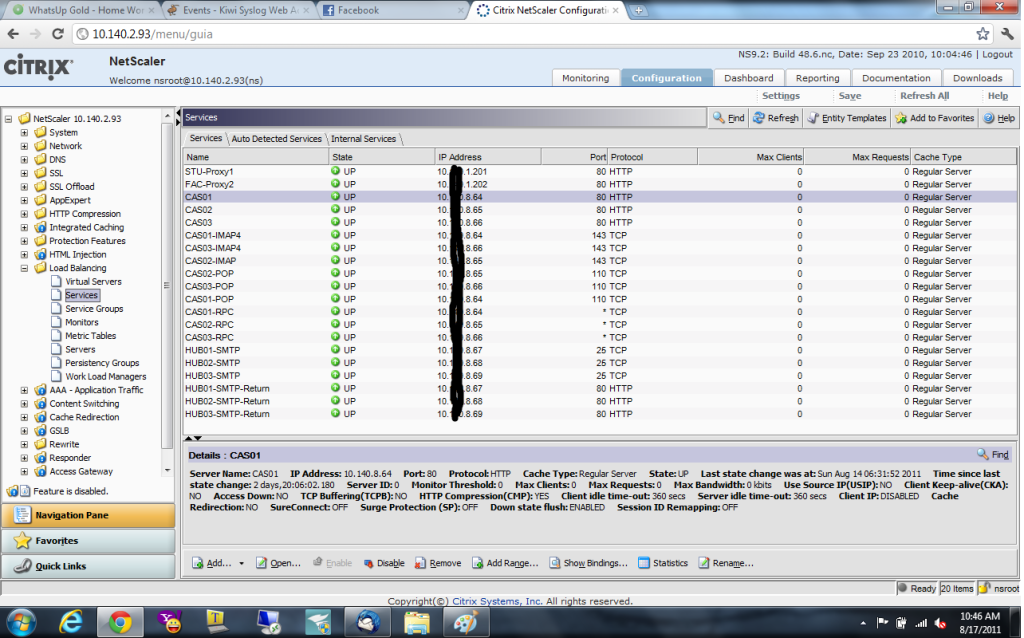1024x638 pixels.
Task: Disable the selected CAS01 service
Action: 384,563
